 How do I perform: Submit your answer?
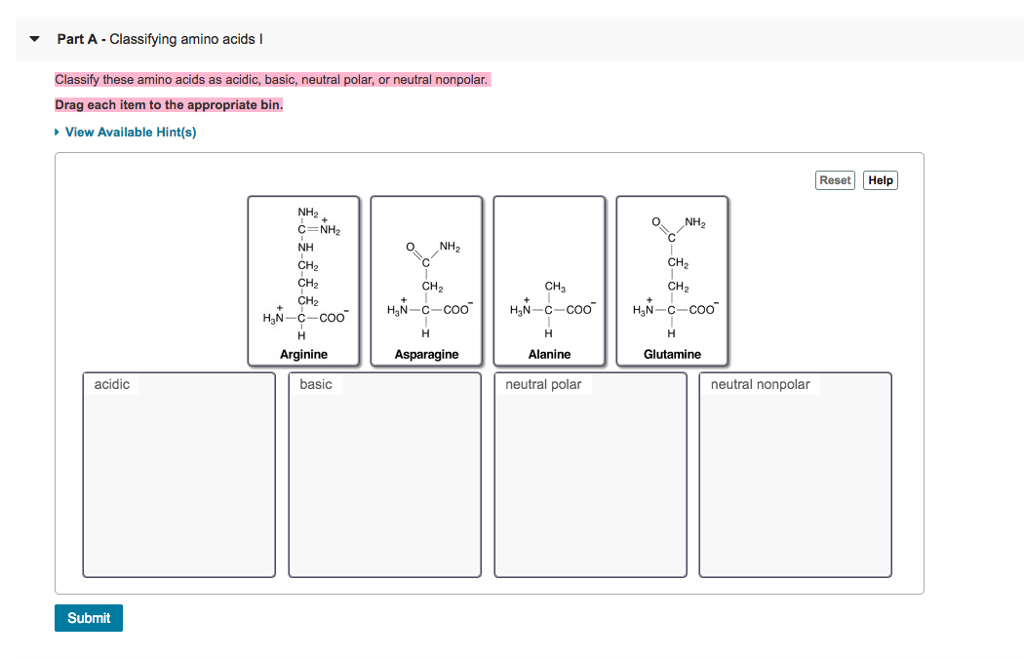click(88, 617)
